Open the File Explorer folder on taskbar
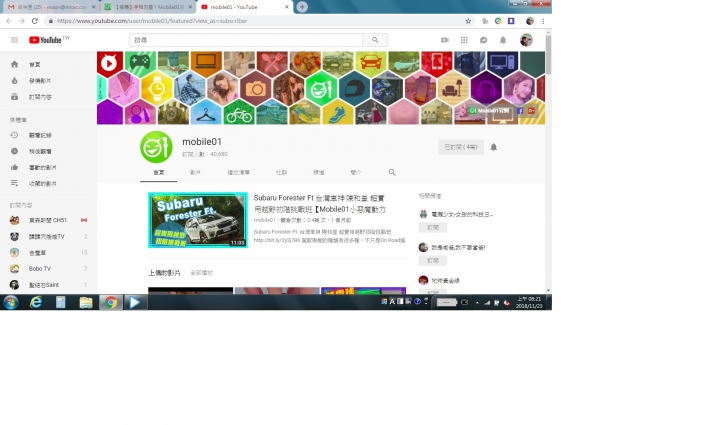Screen dimensions: 720x425 85,302
